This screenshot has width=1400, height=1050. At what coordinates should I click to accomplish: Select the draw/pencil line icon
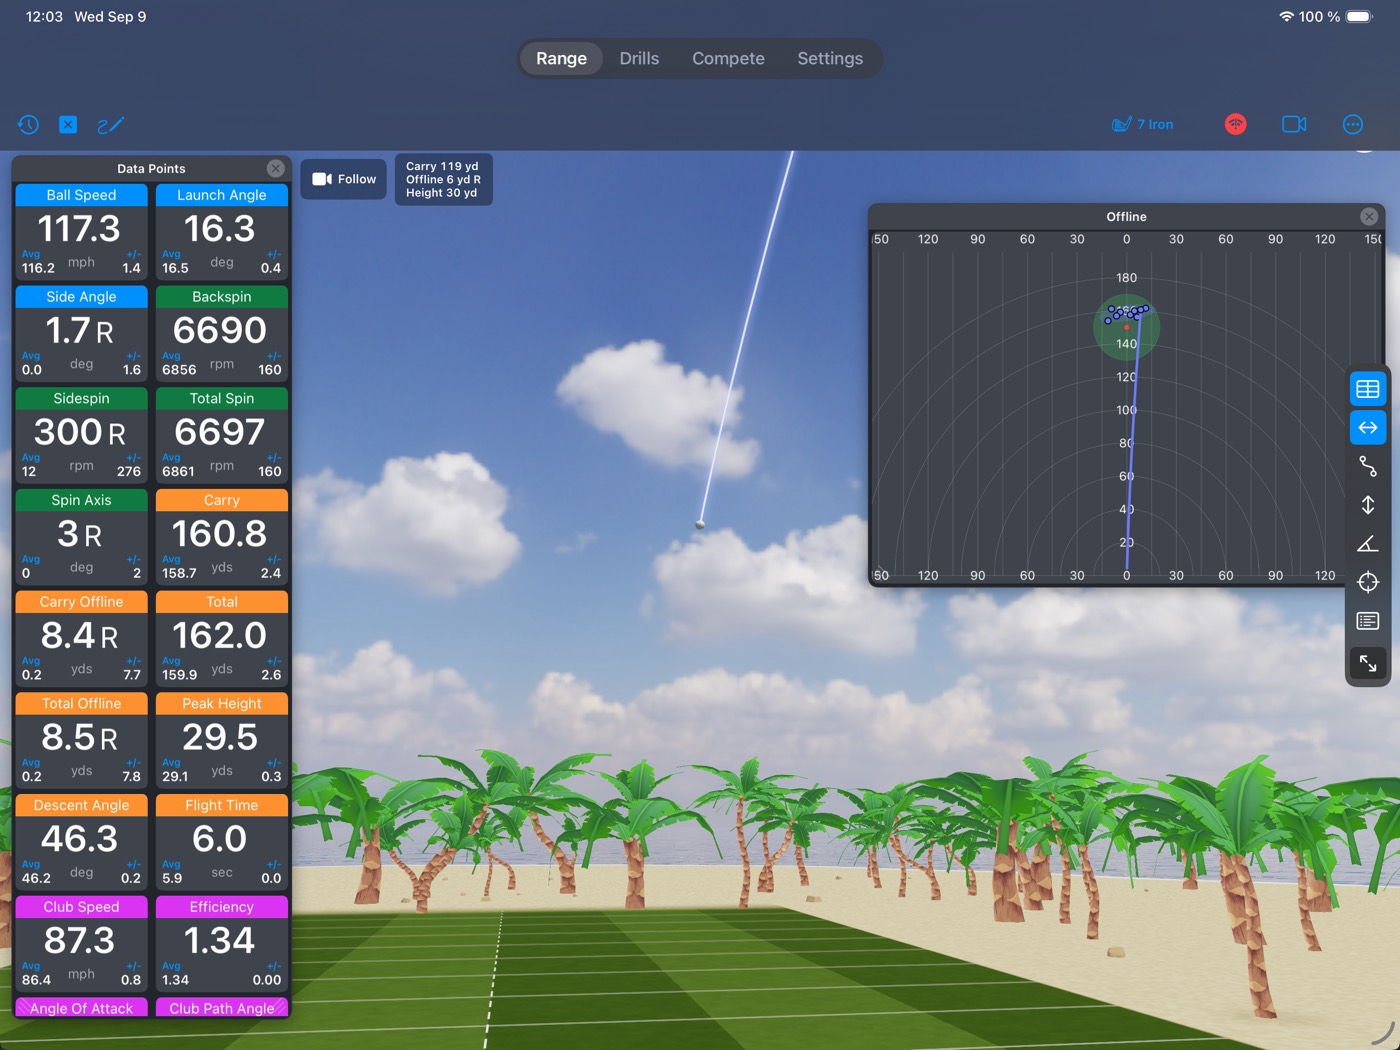click(110, 125)
